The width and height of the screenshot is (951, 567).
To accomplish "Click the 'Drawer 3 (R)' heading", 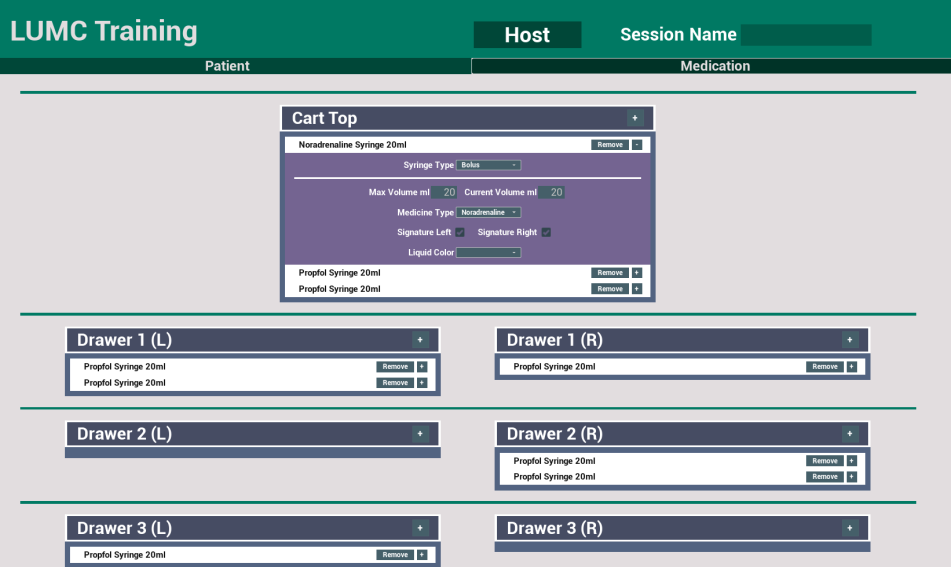I will [554, 528].
